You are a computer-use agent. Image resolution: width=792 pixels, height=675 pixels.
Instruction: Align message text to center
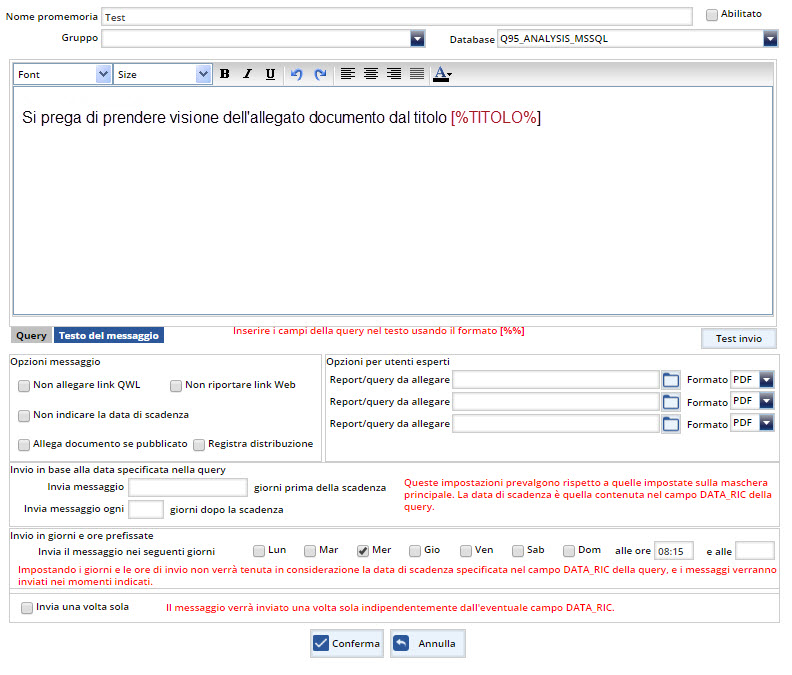(x=371, y=74)
